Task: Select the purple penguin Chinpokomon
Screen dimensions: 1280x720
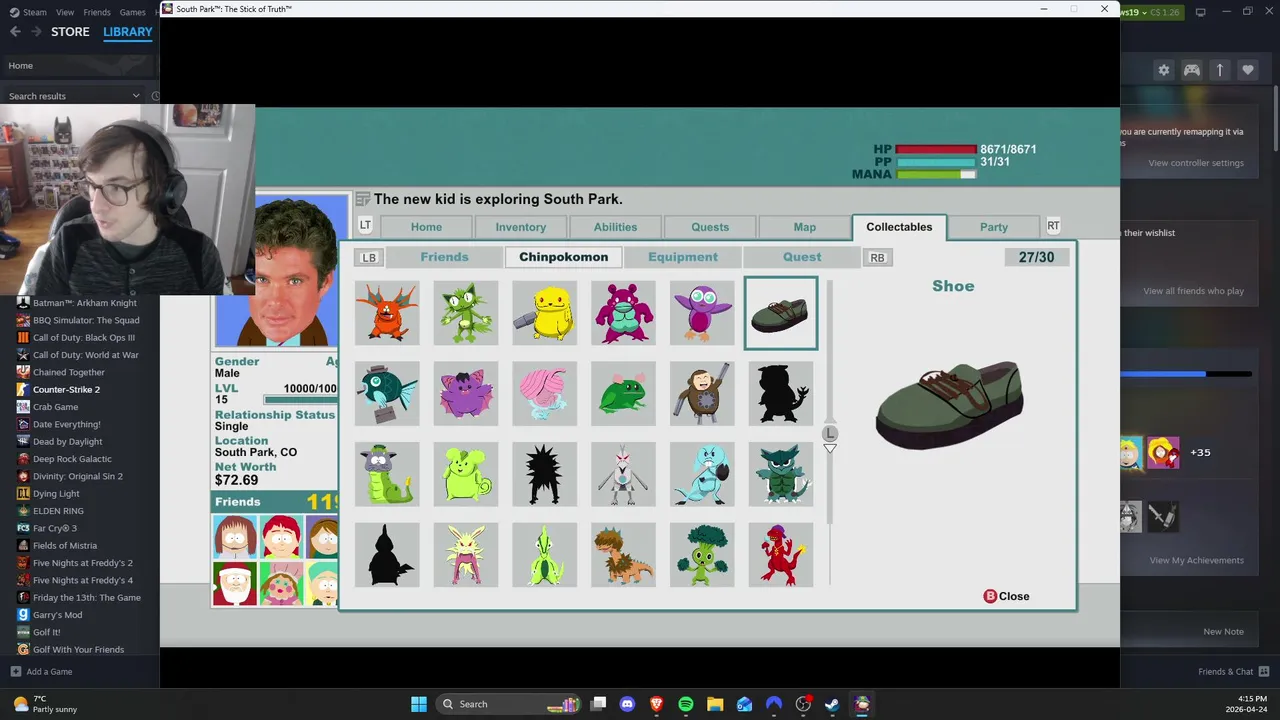Action: tap(702, 313)
